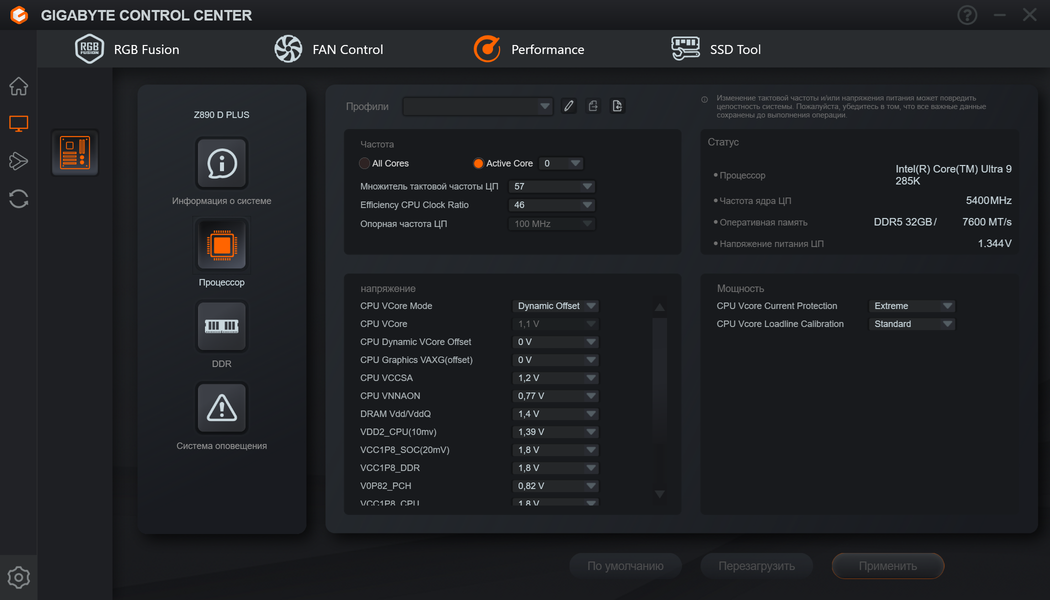Open CPU Vcore Current Protection dropdown
This screenshot has width=1050, height=600.
(x=911, y=306)
